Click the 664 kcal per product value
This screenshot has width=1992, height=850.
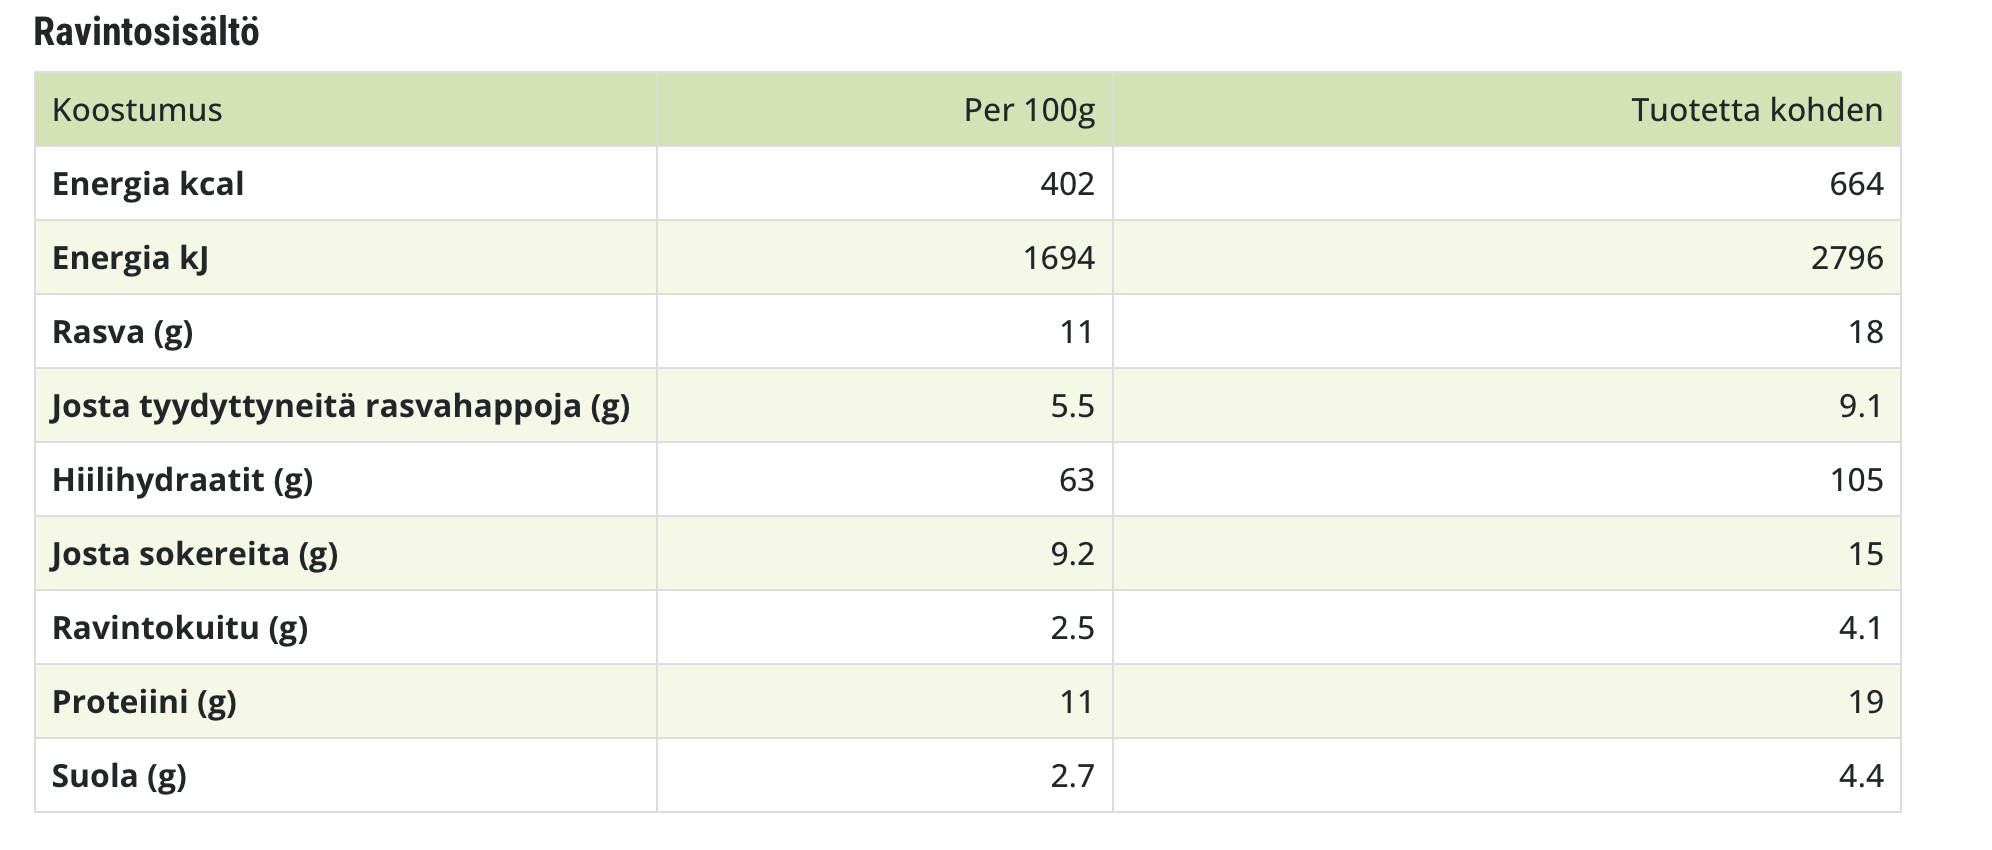(1856, 184)
